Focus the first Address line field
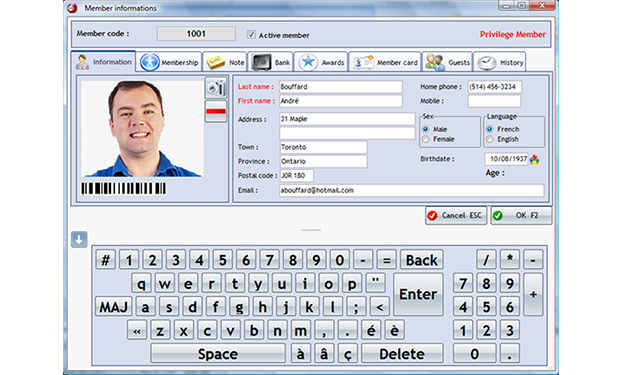Screen dimensions: 622x375 [x=347, y=119]
